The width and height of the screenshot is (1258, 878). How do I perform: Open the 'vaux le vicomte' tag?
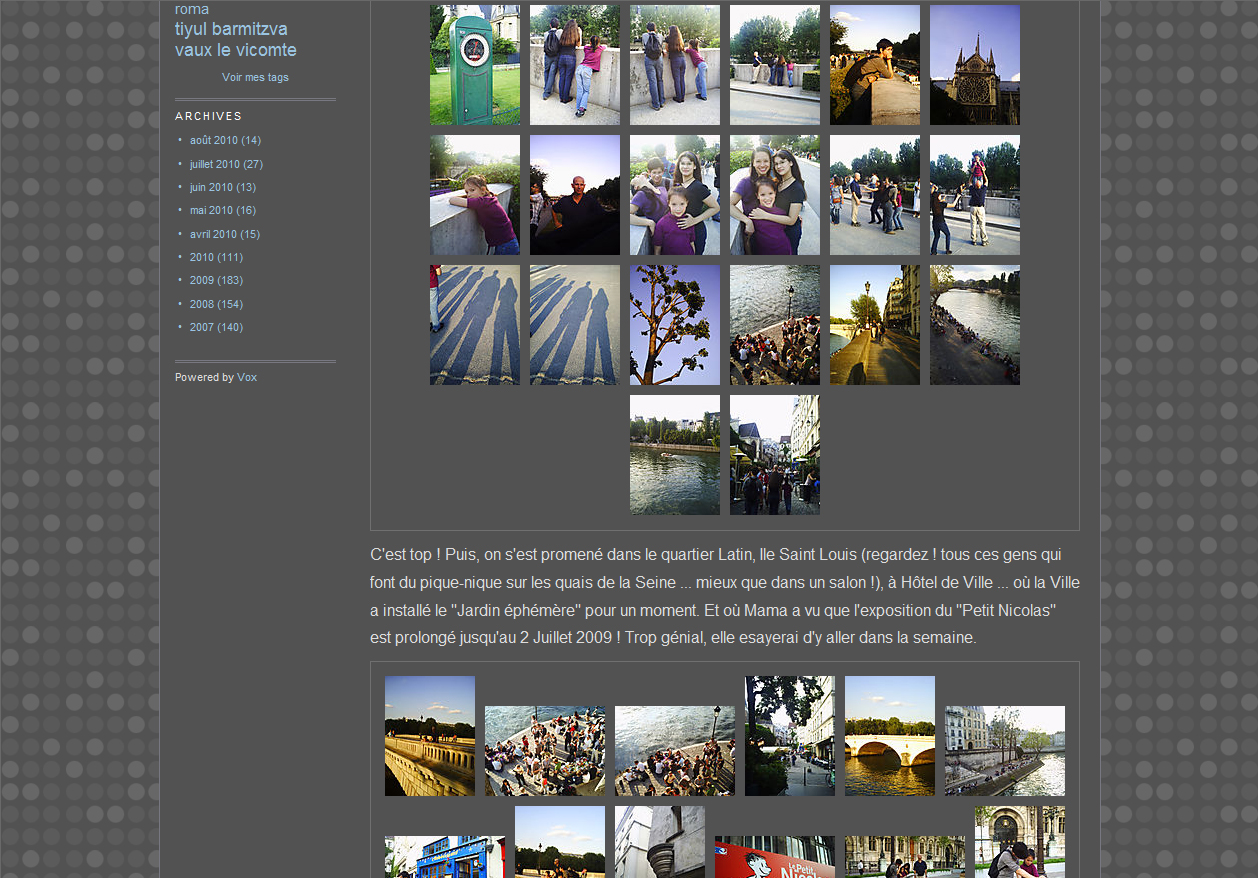(x=235, y=50)
